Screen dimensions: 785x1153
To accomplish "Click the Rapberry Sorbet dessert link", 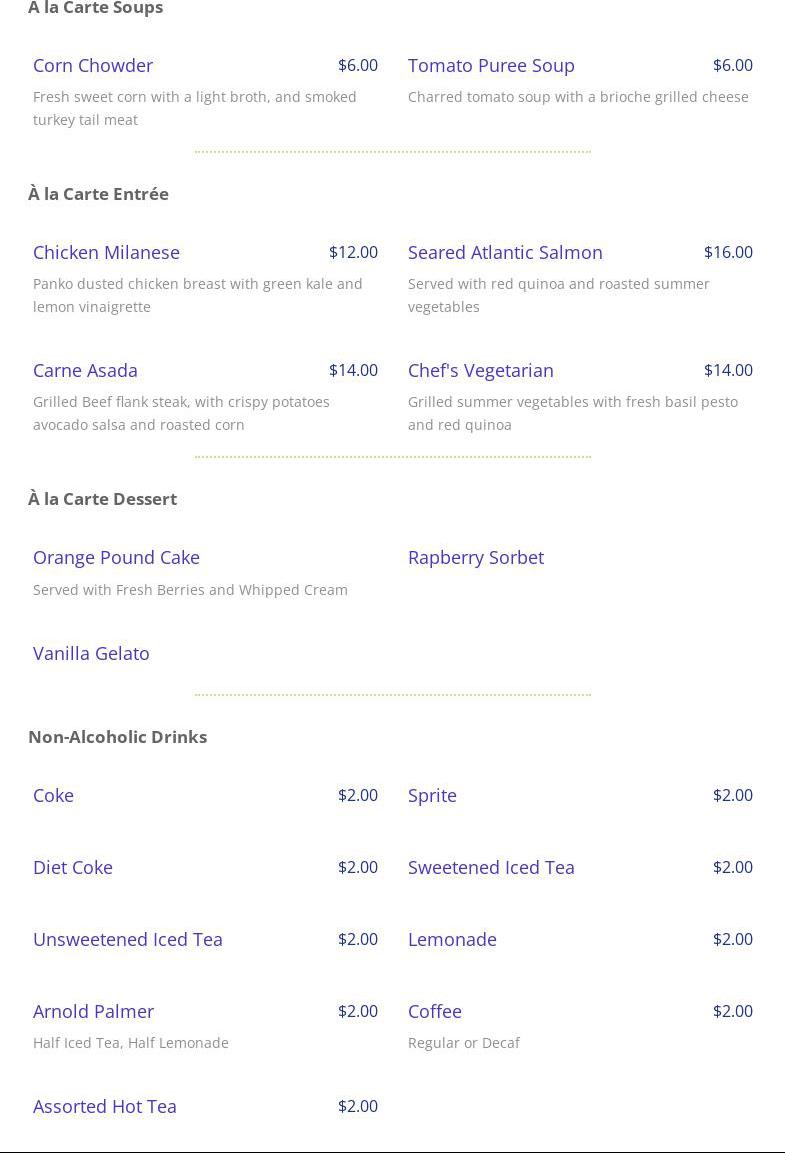I will (x=475, y=558).
